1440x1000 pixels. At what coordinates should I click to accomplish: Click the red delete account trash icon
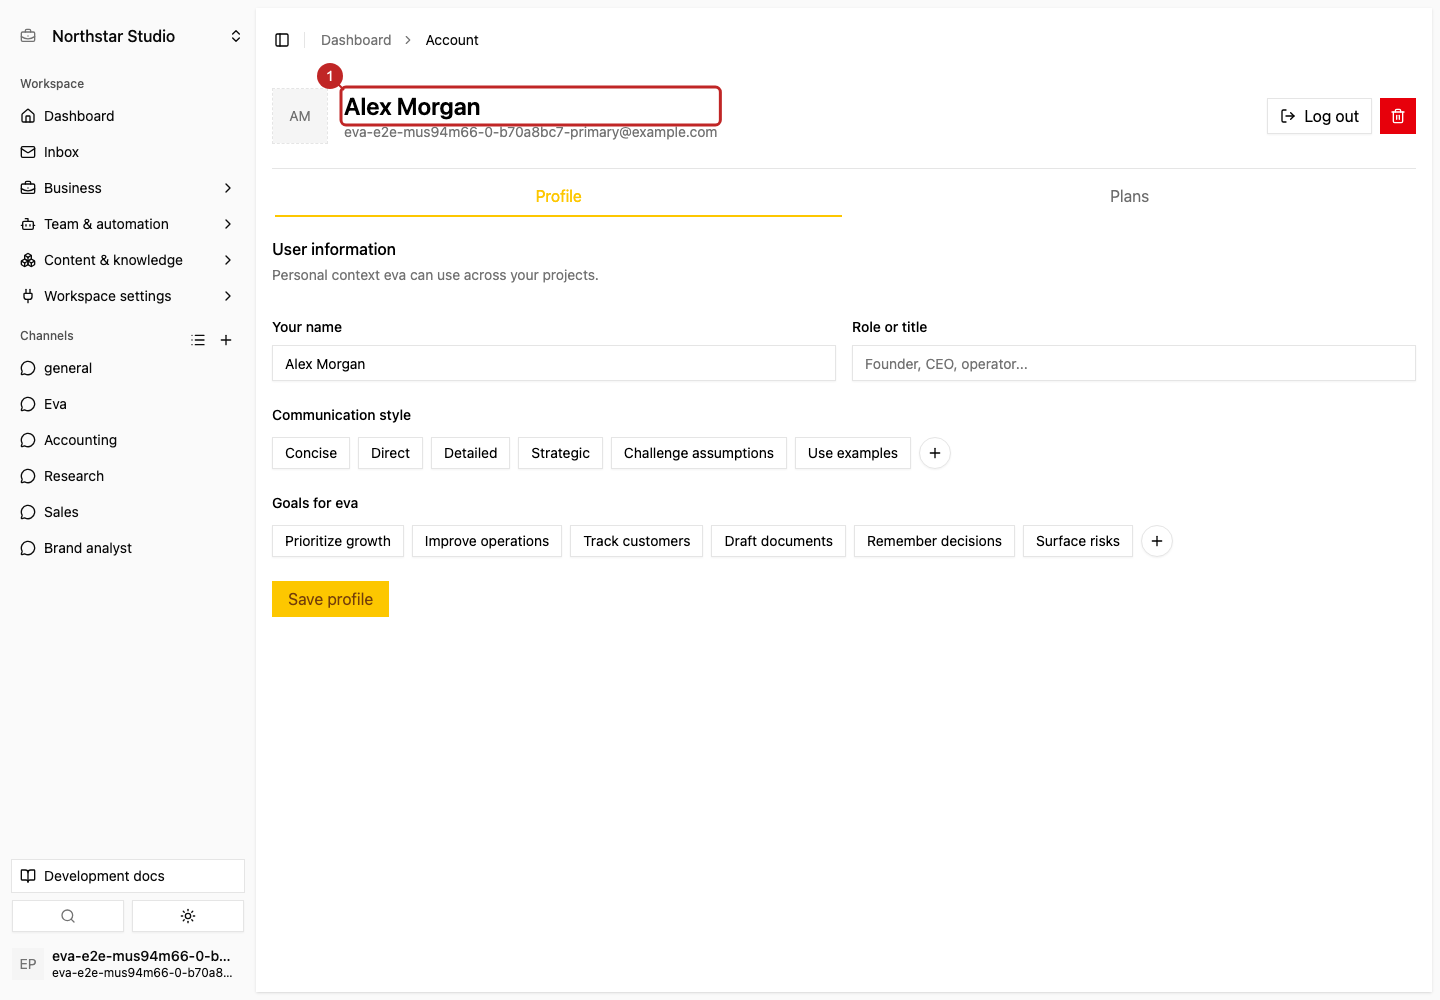coord(1398,116)
